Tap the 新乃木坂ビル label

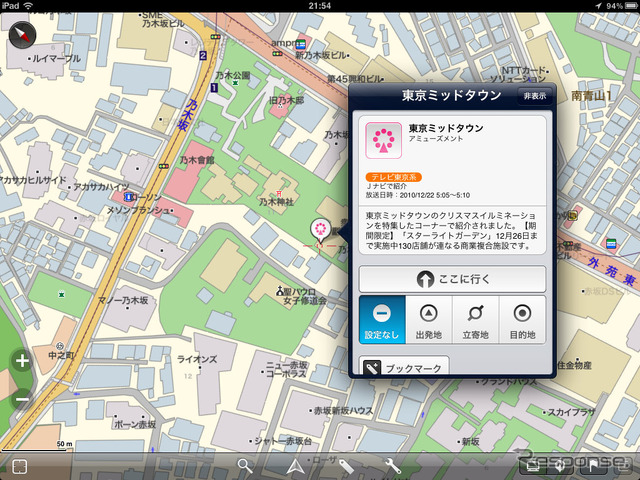(320, 55)
